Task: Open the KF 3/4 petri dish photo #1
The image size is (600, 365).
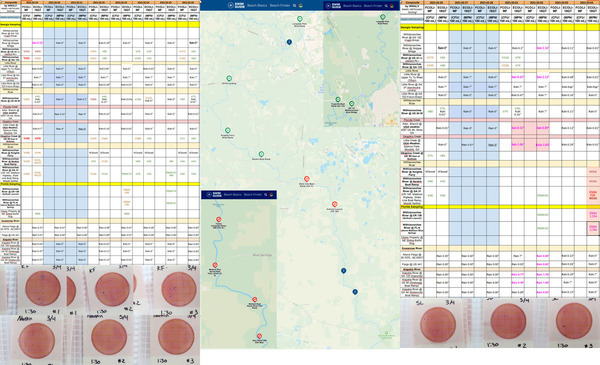Action: (42, 288)
